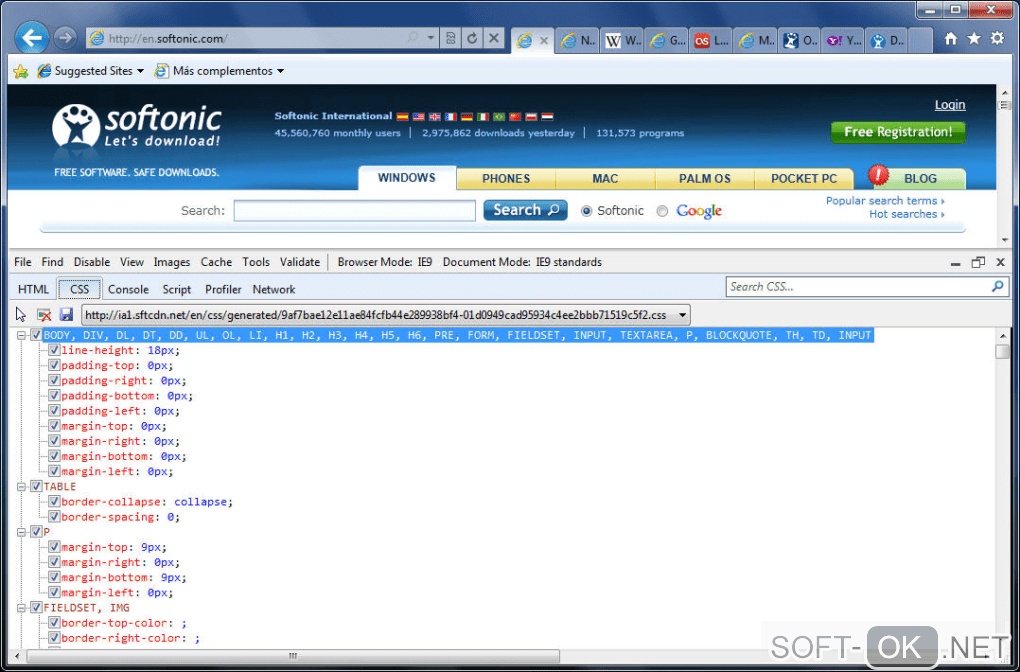Screen dimensions: 1020x672
Task: Switch to the Wikipedia browser tab
Action: 623,40
